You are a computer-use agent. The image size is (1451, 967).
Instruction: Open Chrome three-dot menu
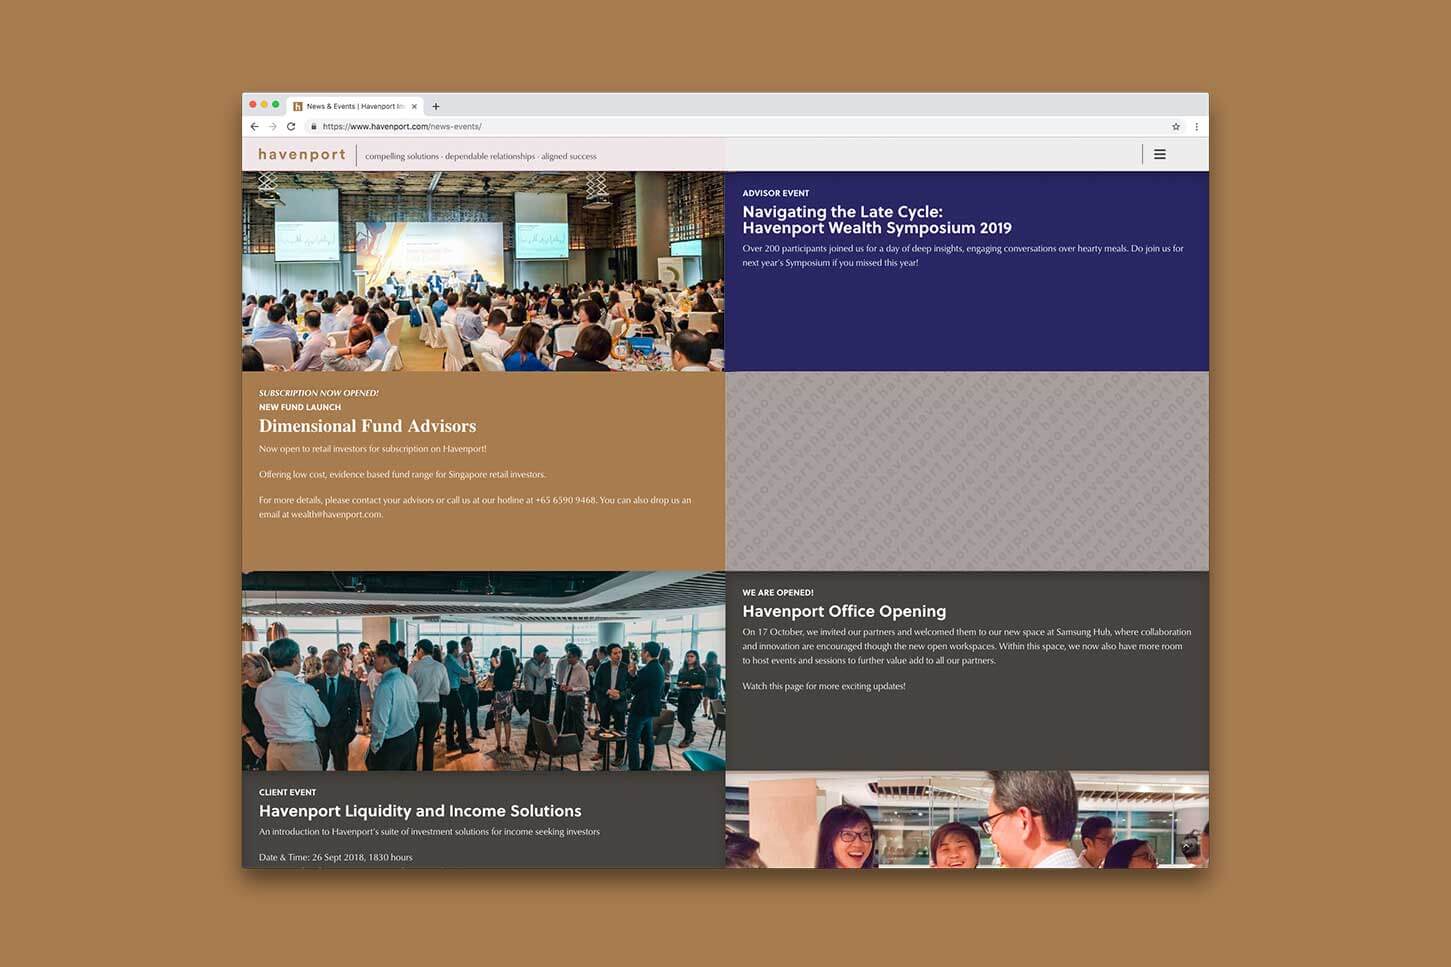[x=1196, y=127]
